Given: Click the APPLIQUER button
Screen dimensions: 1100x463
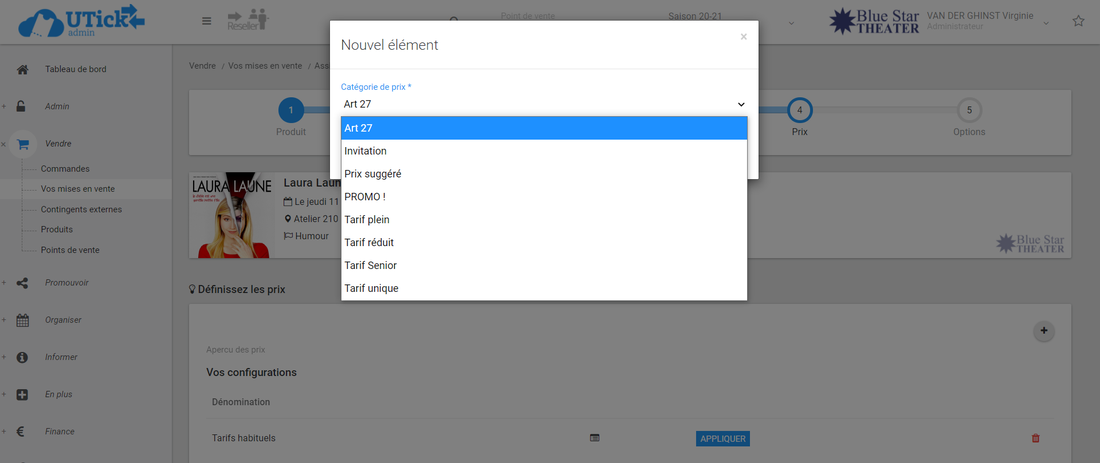Looking at the screenshot, I should (722, 438).
